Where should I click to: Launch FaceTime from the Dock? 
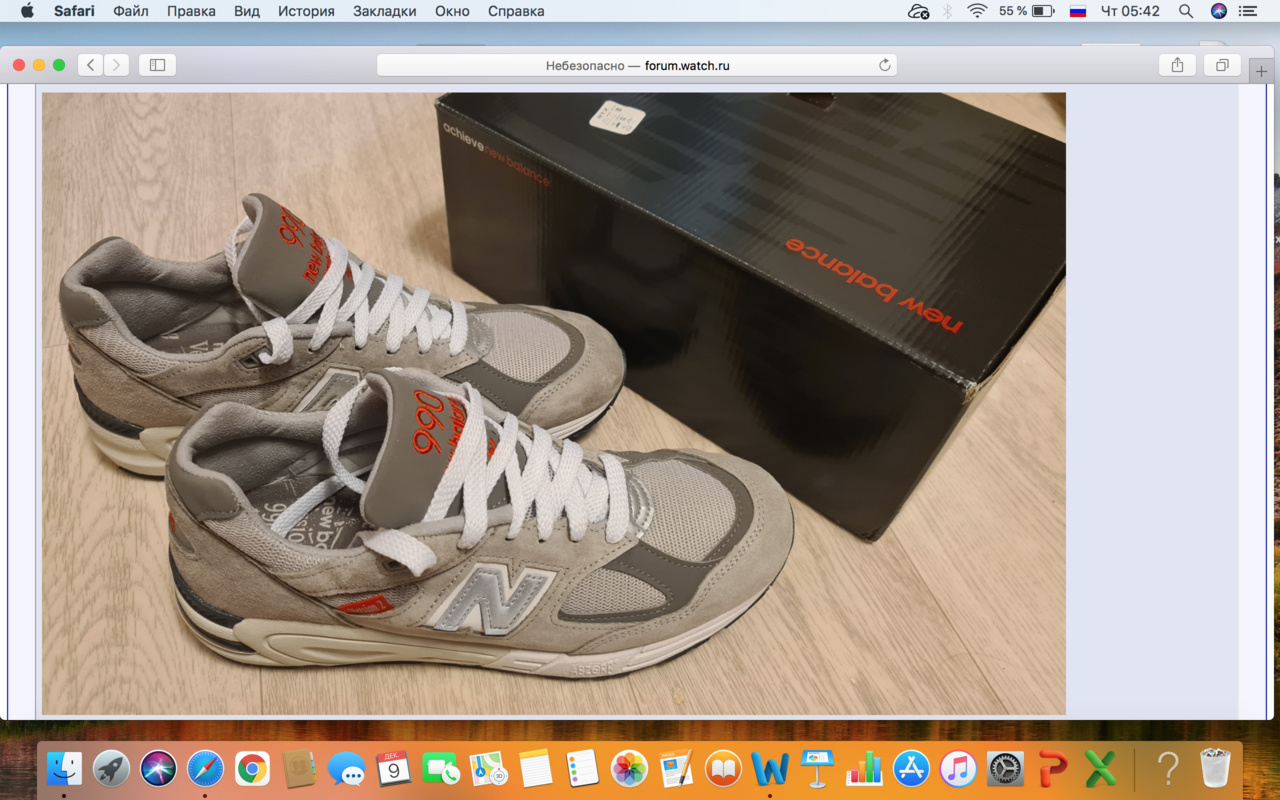pos(441,768)
